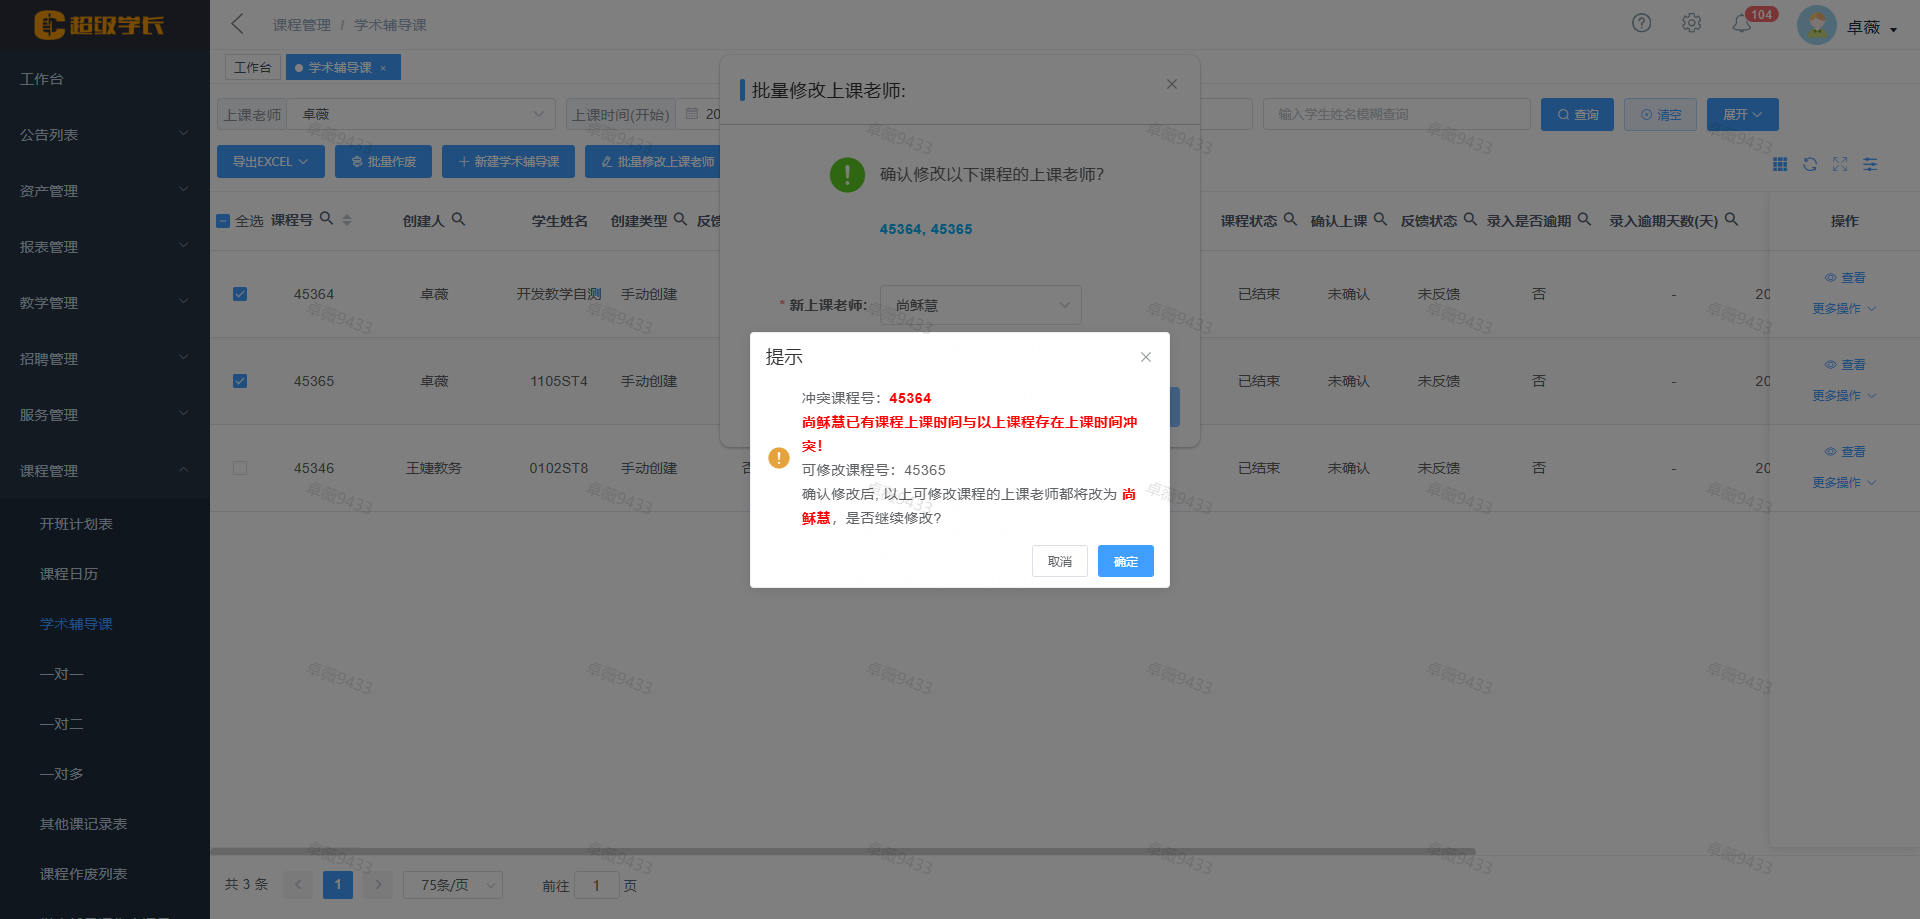Click the 确定 button in the warning dialog
Viewport: 1920px width, 919px height.
coord(1125,561)
